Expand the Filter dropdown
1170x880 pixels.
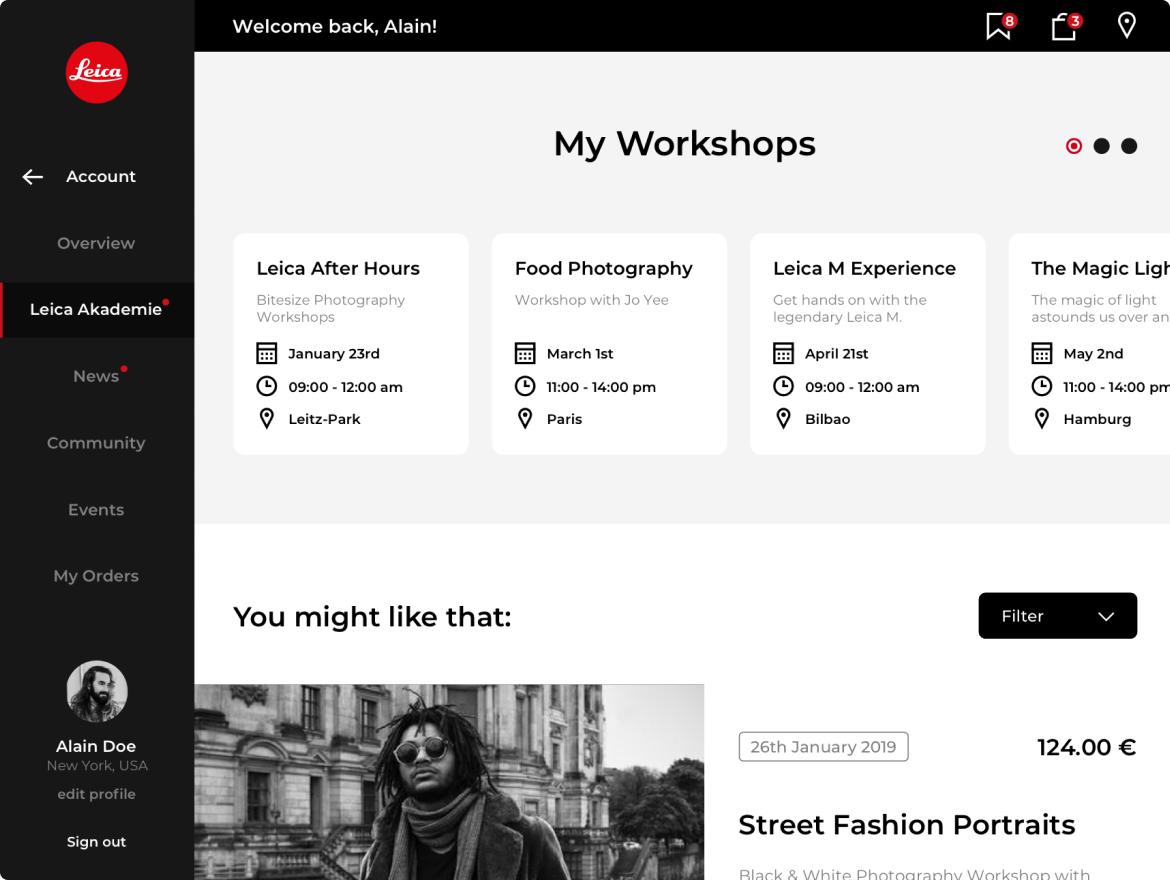(1057, 616)
